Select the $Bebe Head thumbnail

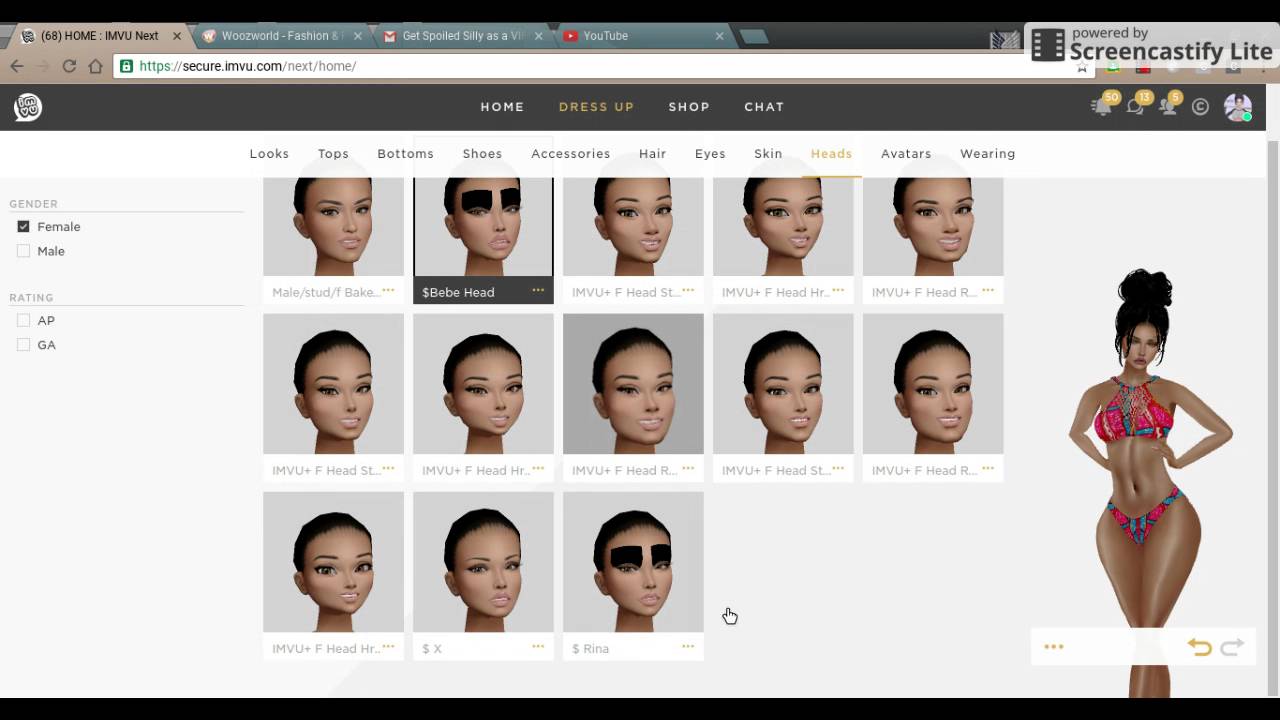(x=483, y=227)
